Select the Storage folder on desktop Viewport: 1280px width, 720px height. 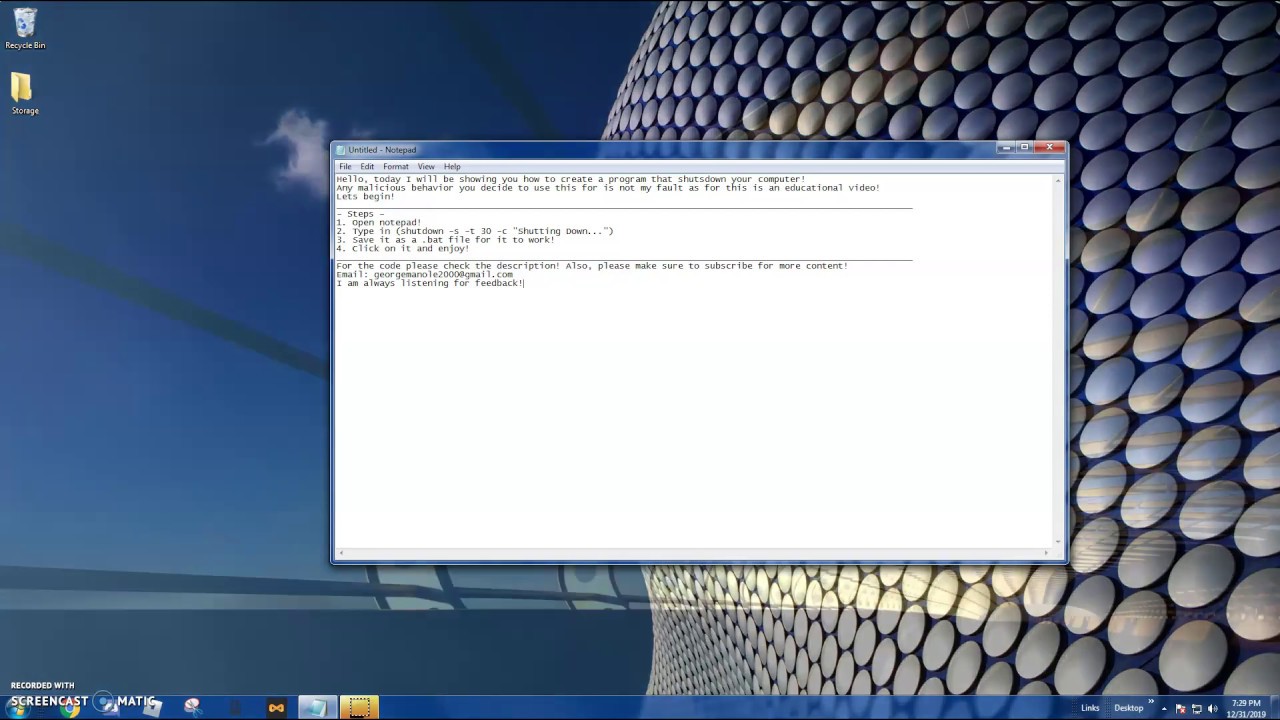click(x=24, y=94)
